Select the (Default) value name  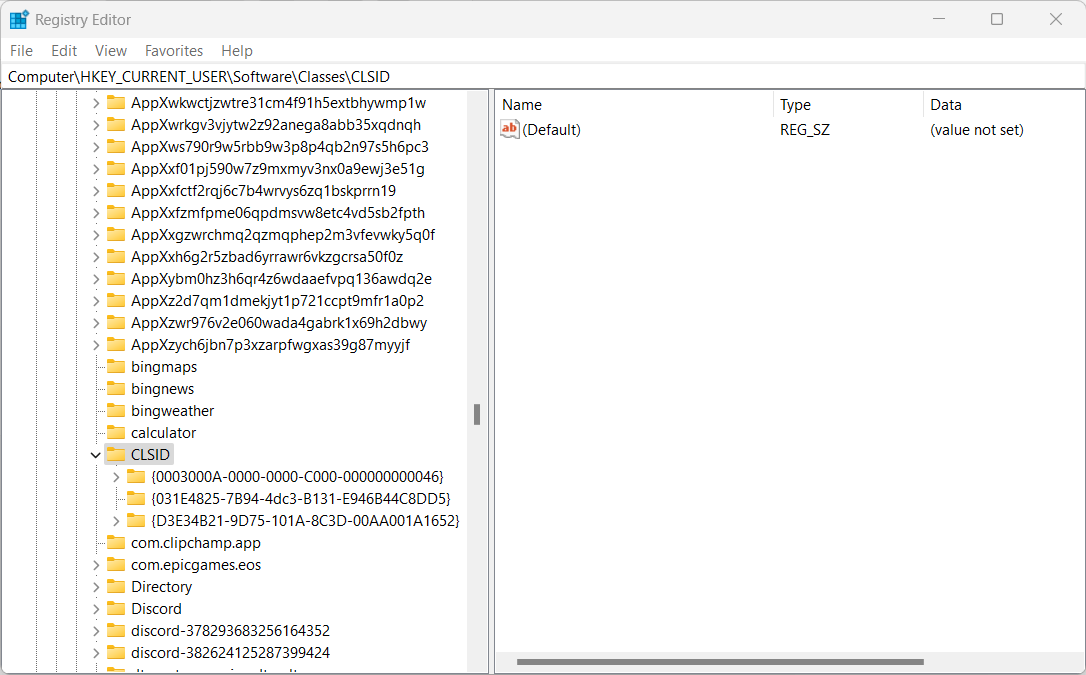551,130
